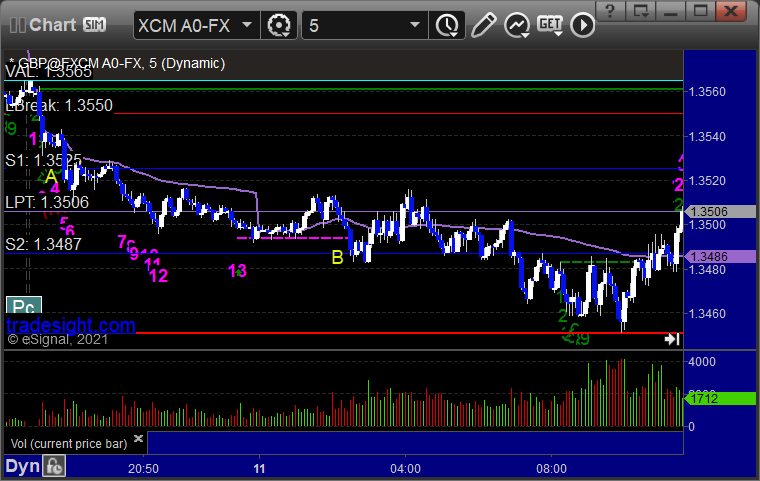
Task: Open the Dyn scaling mode selector
Action: click(x=22, y=466)
